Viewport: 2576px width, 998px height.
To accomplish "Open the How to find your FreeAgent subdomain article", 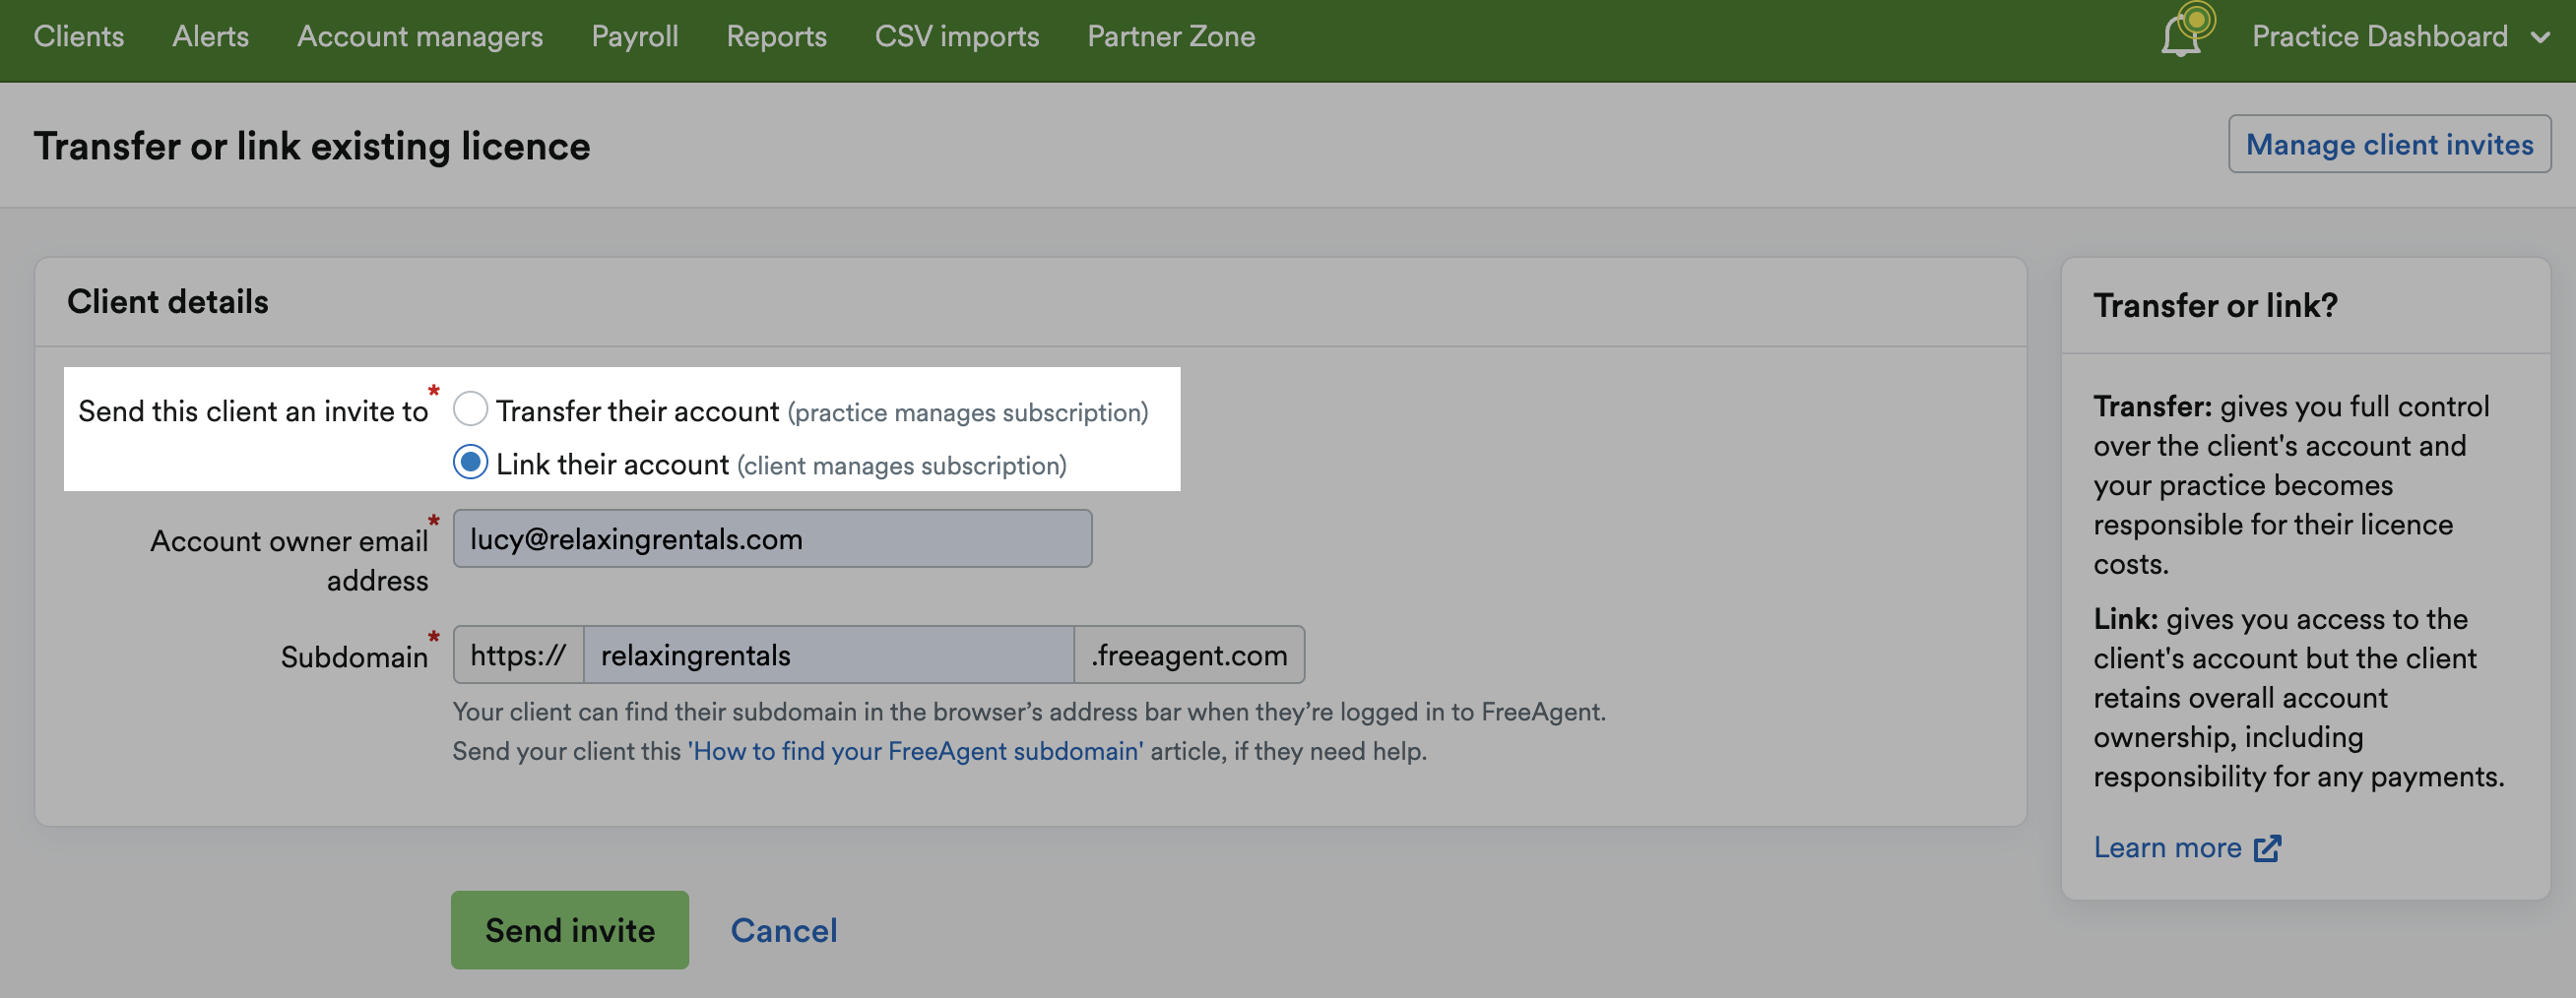I will pos(915,751).
